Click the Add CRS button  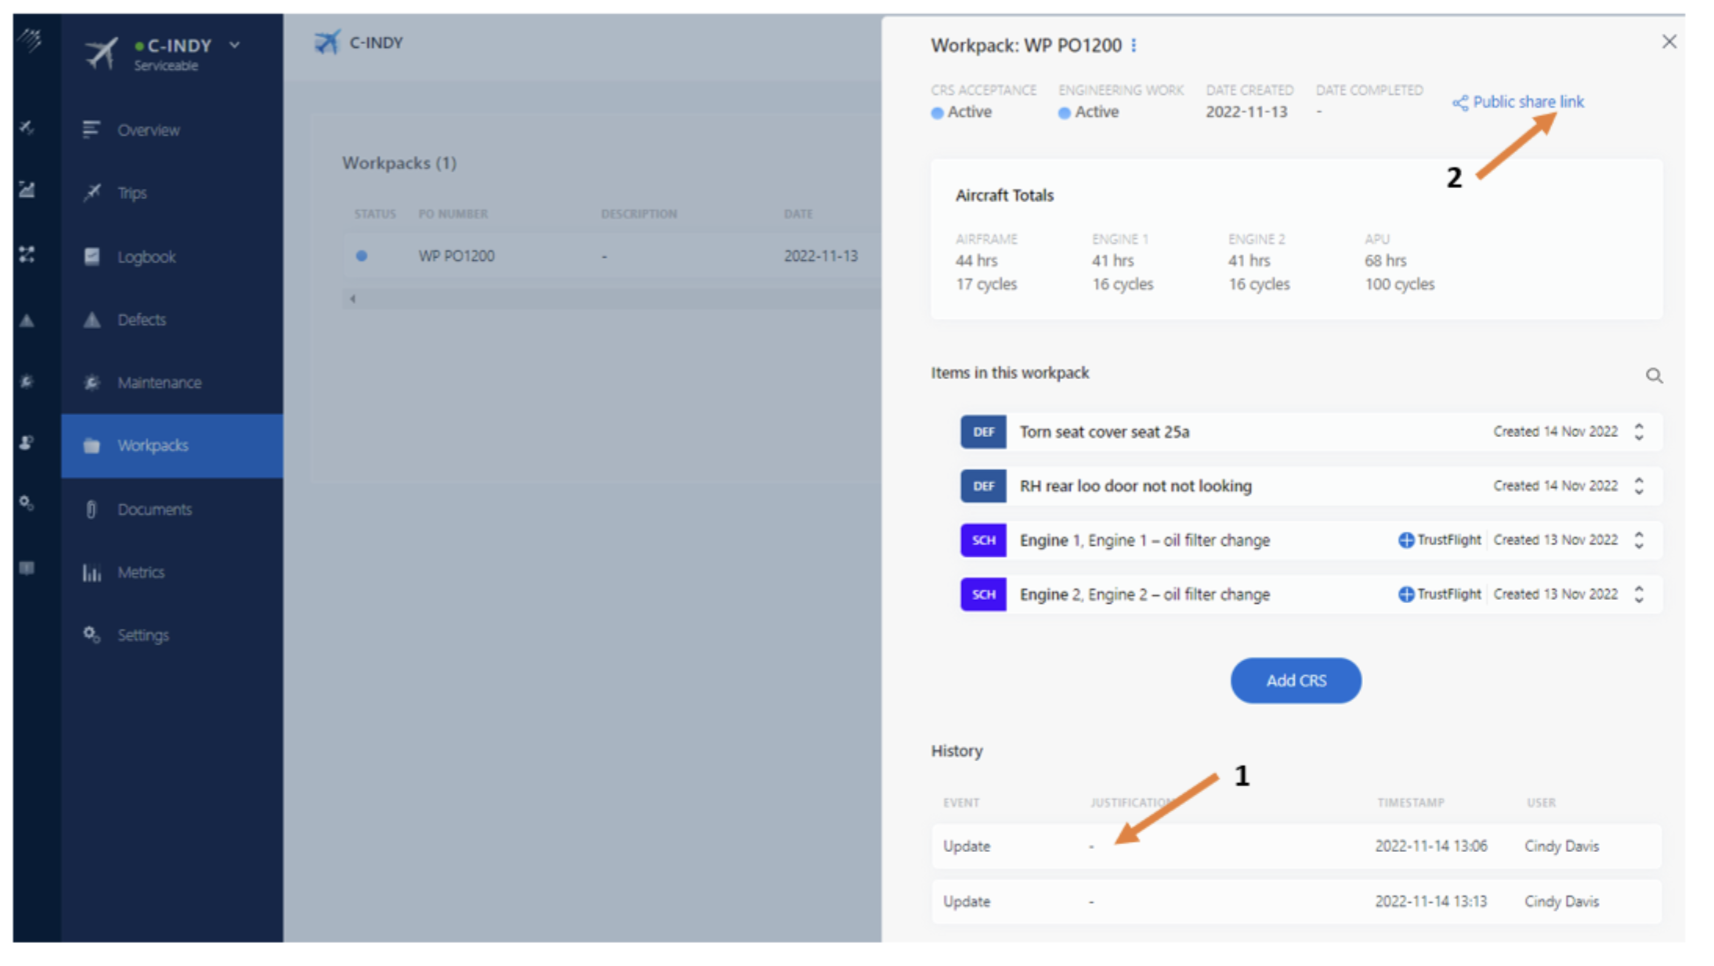click(x=1294, y=681)
